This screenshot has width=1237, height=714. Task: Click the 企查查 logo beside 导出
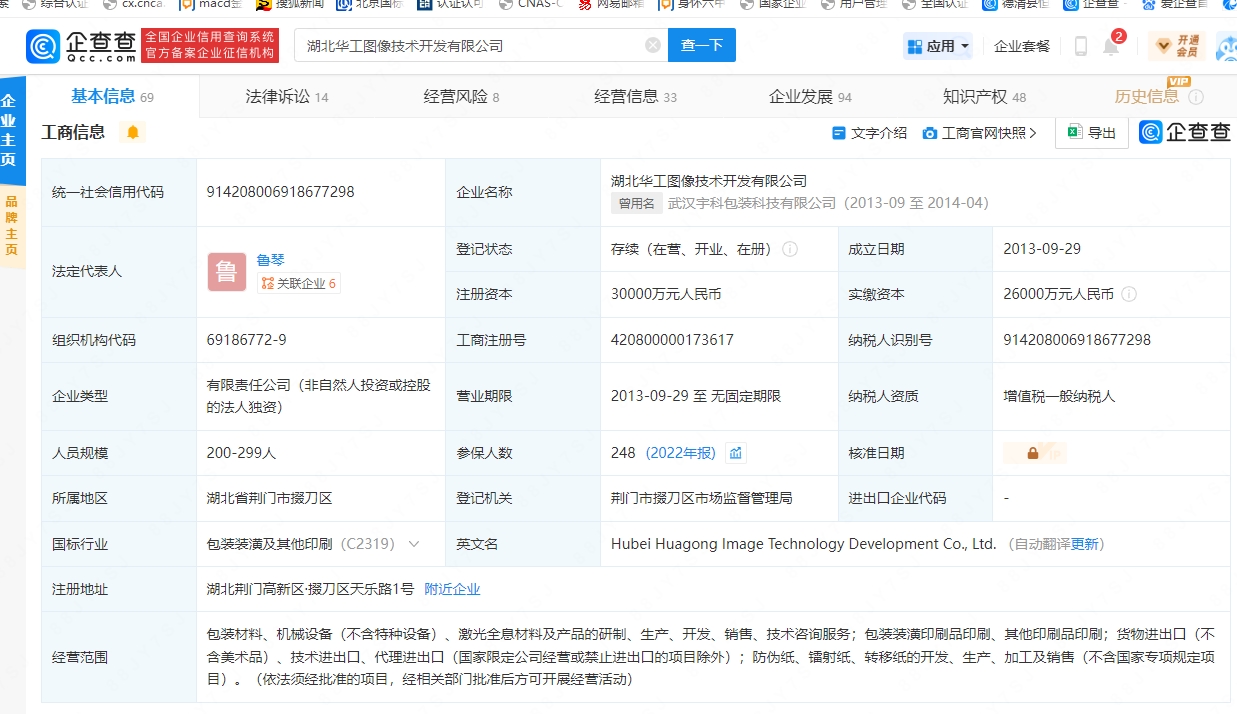[x=1184, y=132]
